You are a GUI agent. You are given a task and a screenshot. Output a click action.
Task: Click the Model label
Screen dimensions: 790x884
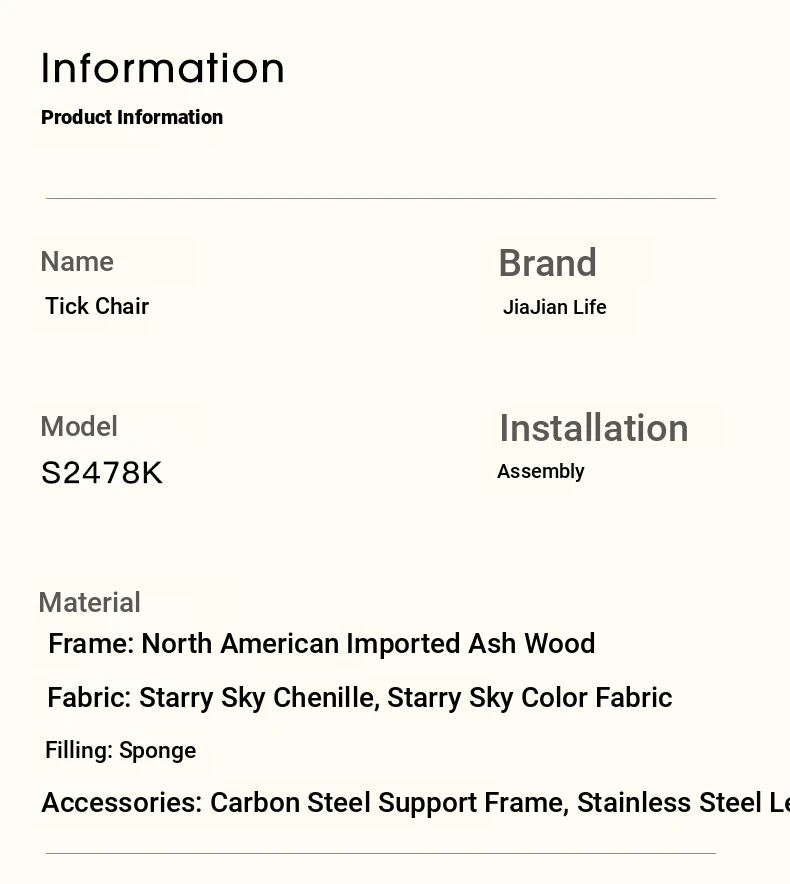click(79, 426)
